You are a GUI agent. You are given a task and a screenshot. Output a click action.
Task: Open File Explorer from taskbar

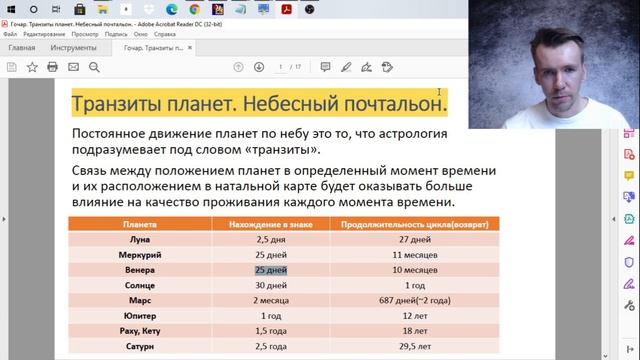[102, 9]
